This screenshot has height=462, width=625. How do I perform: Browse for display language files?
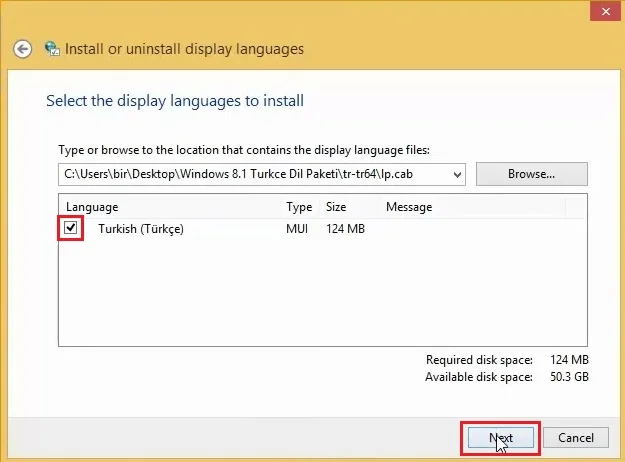pyautogui.click(x=531, y=174)
